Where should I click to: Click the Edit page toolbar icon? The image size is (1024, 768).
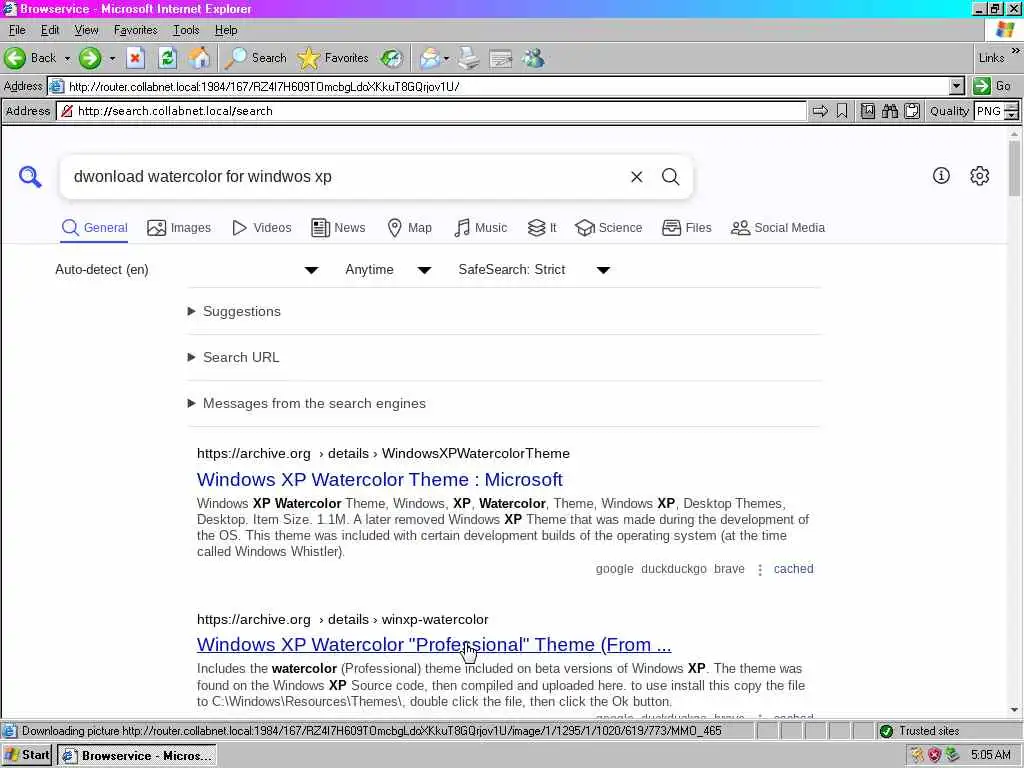(501, 58)
